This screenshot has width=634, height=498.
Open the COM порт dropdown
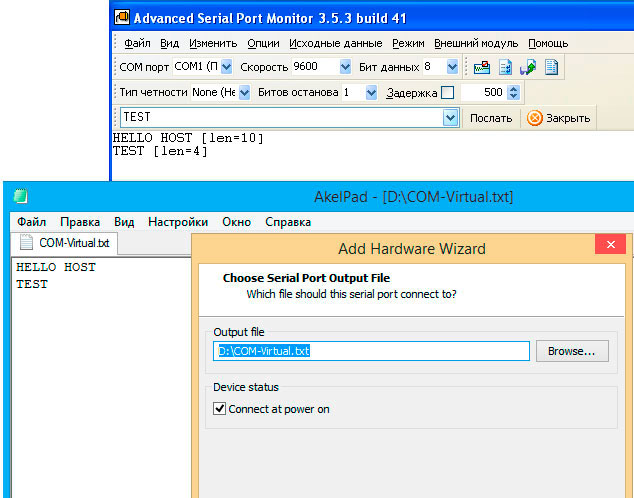[227, 67]
